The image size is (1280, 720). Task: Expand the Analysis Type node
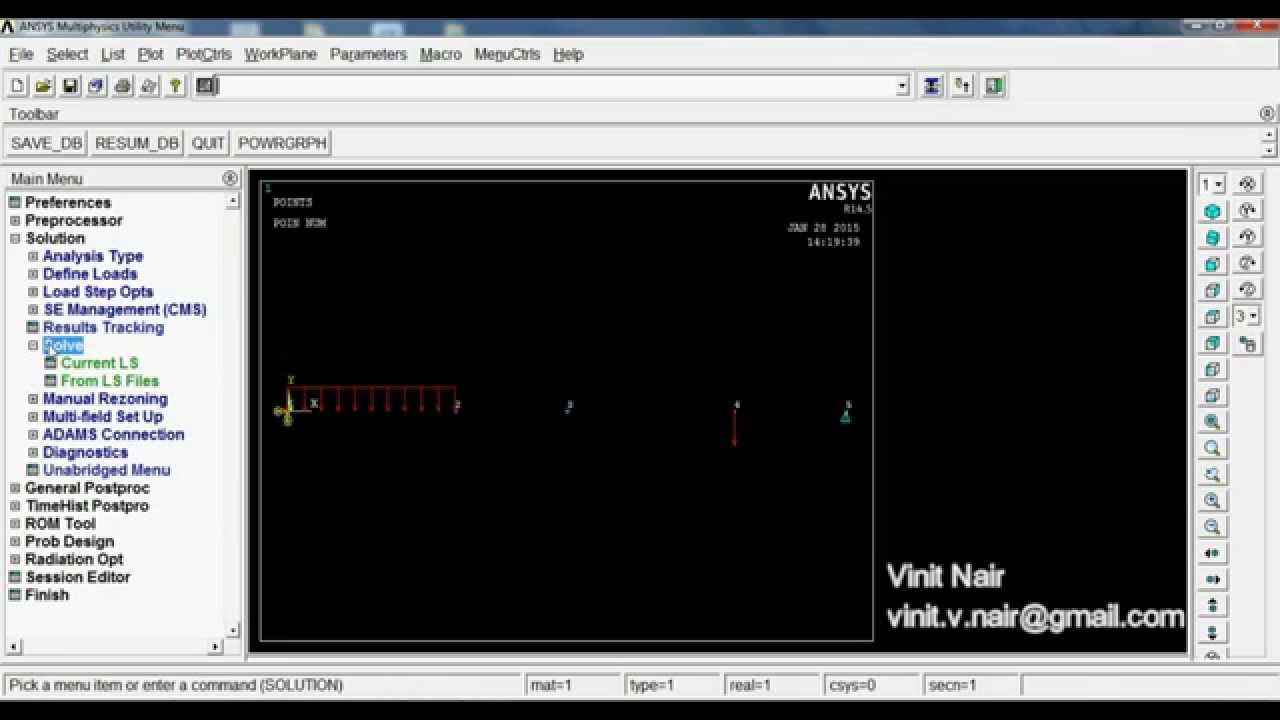tap(33, 257)
